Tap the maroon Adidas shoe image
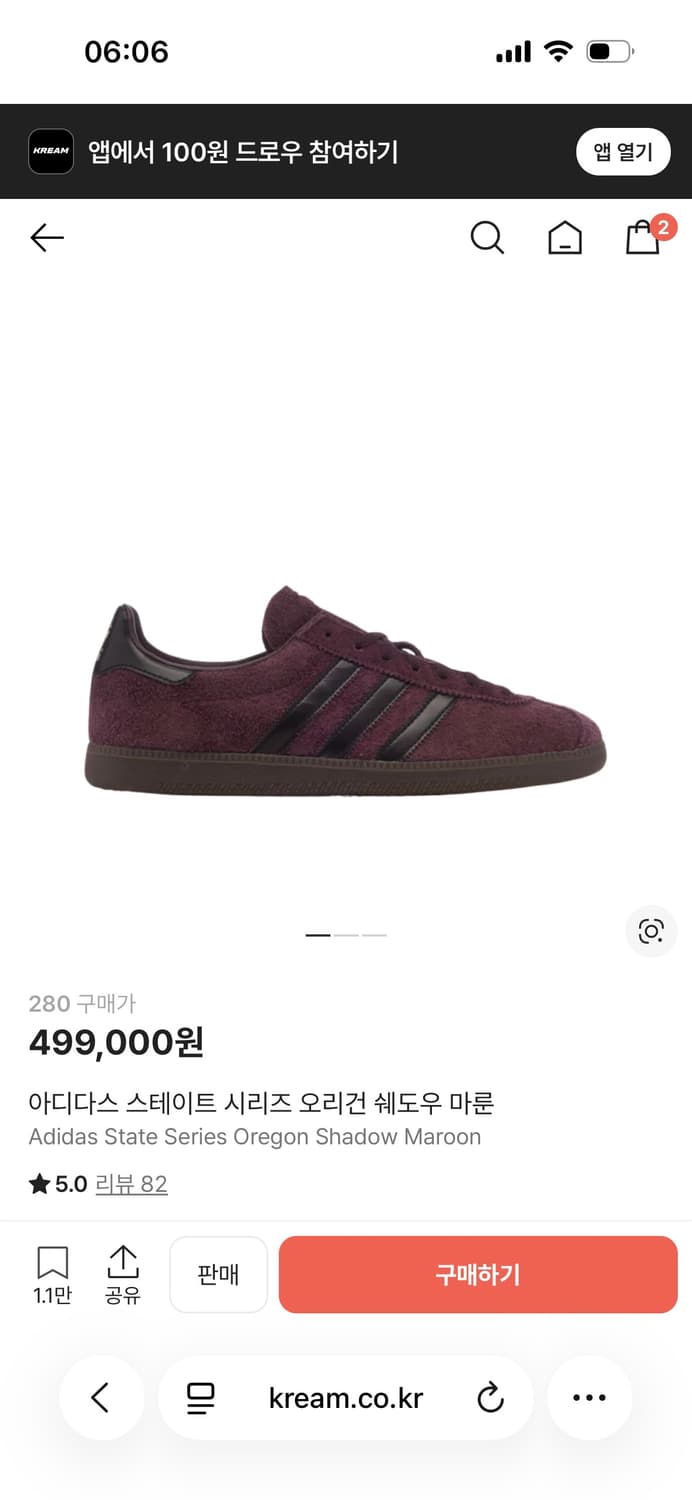The height and width of the screenshot is (1500, 692). pyautogui.click(x=346, y=692)
